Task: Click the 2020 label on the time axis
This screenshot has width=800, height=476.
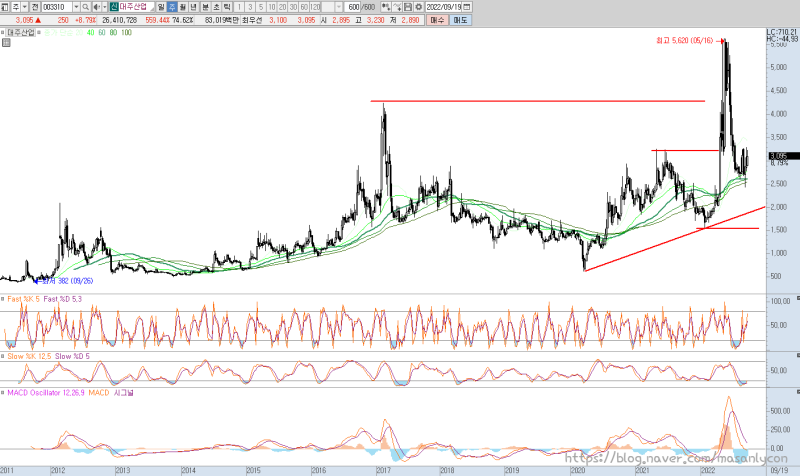Action: 577,470
